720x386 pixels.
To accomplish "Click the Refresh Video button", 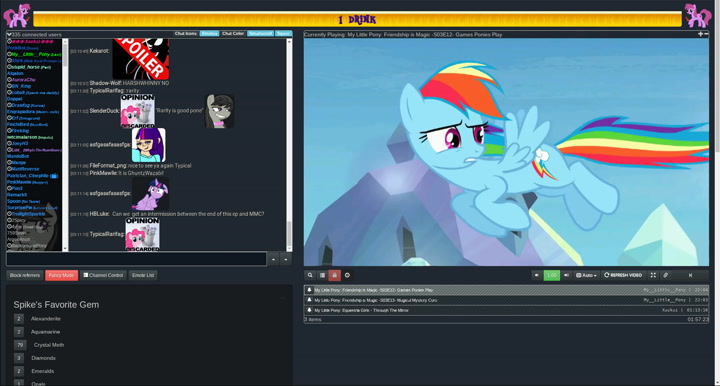I will 623,275.
